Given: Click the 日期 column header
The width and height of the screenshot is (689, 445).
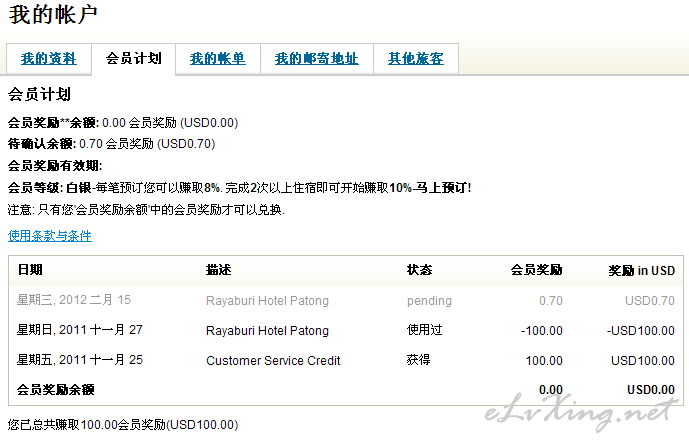Looking at the screenshot, I should point(30,269).
